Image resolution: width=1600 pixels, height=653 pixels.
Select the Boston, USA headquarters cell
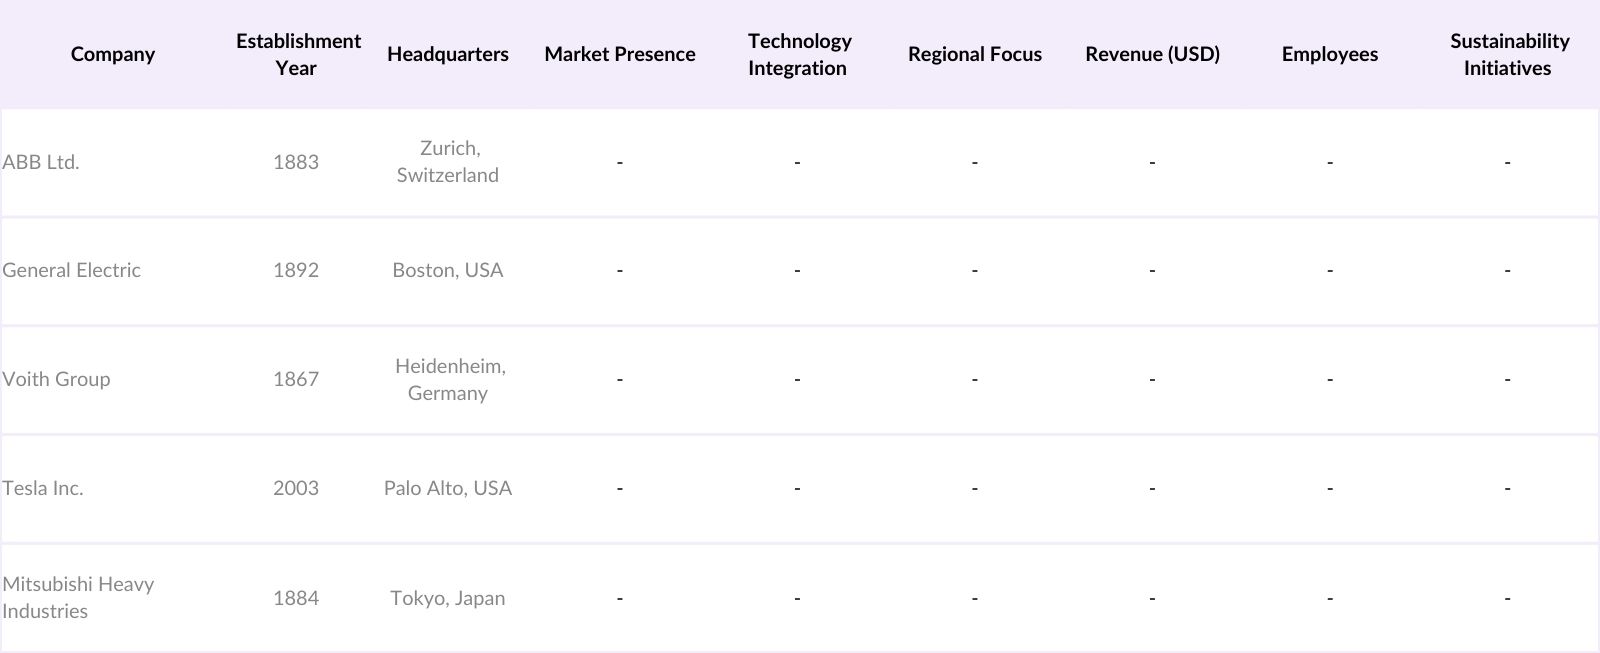(448, 270)
